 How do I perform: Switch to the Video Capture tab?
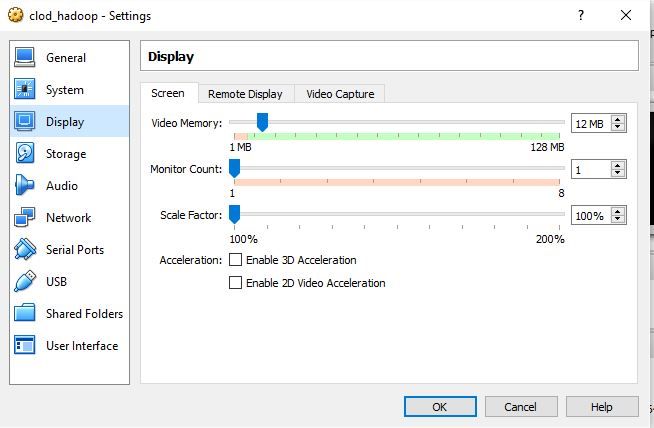(340, 94)
